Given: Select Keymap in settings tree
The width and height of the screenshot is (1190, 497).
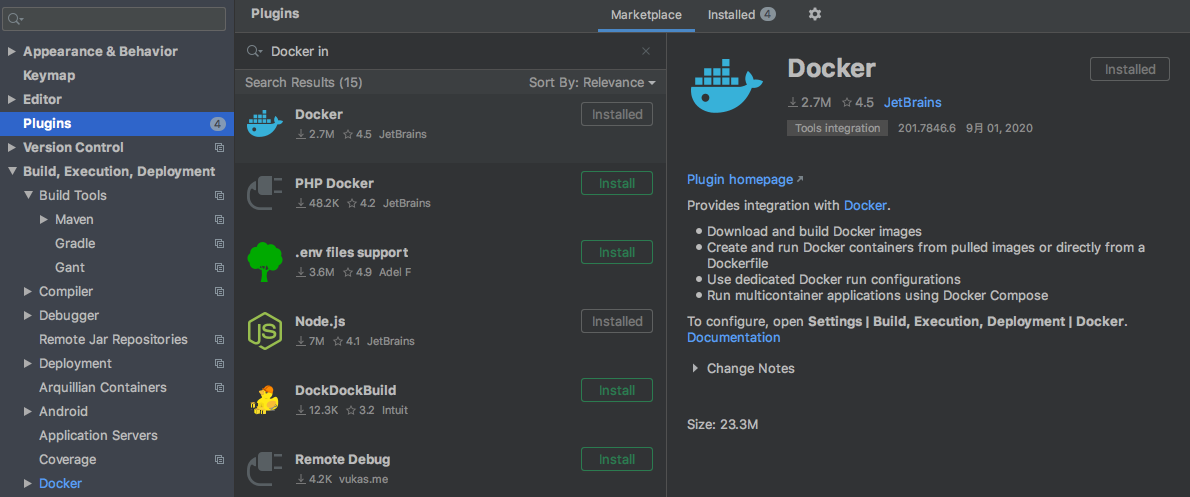Looking at the screenshot, I should pos(49,76).
